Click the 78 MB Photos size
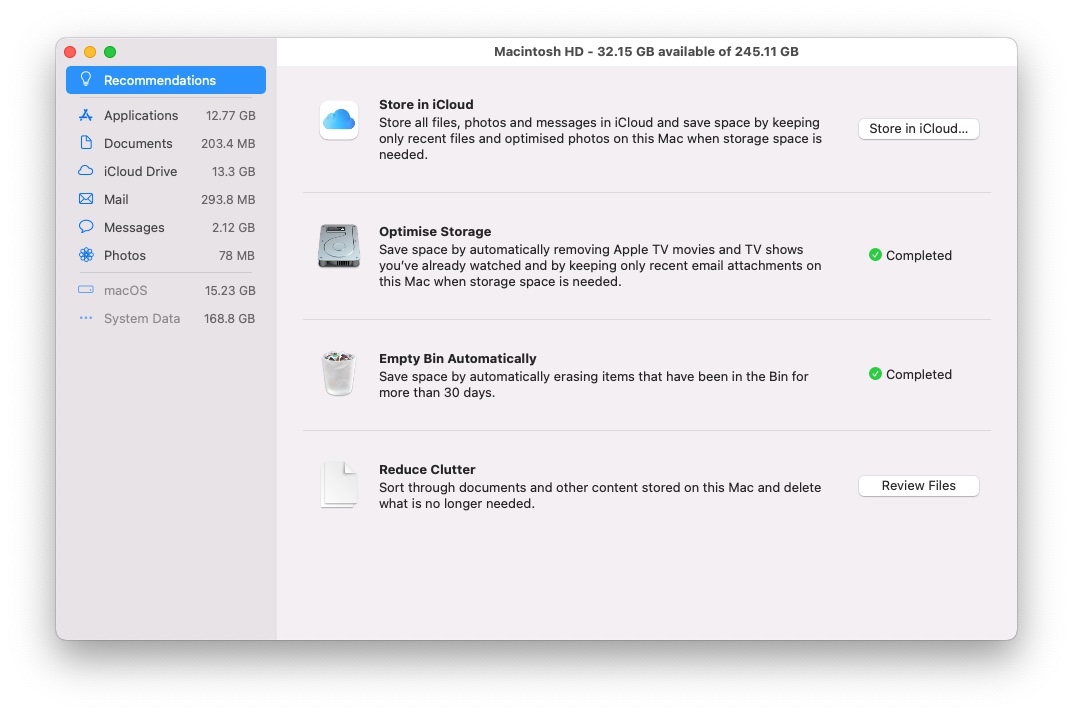Viewport: 1073px width, 714px height. (237, 256)
